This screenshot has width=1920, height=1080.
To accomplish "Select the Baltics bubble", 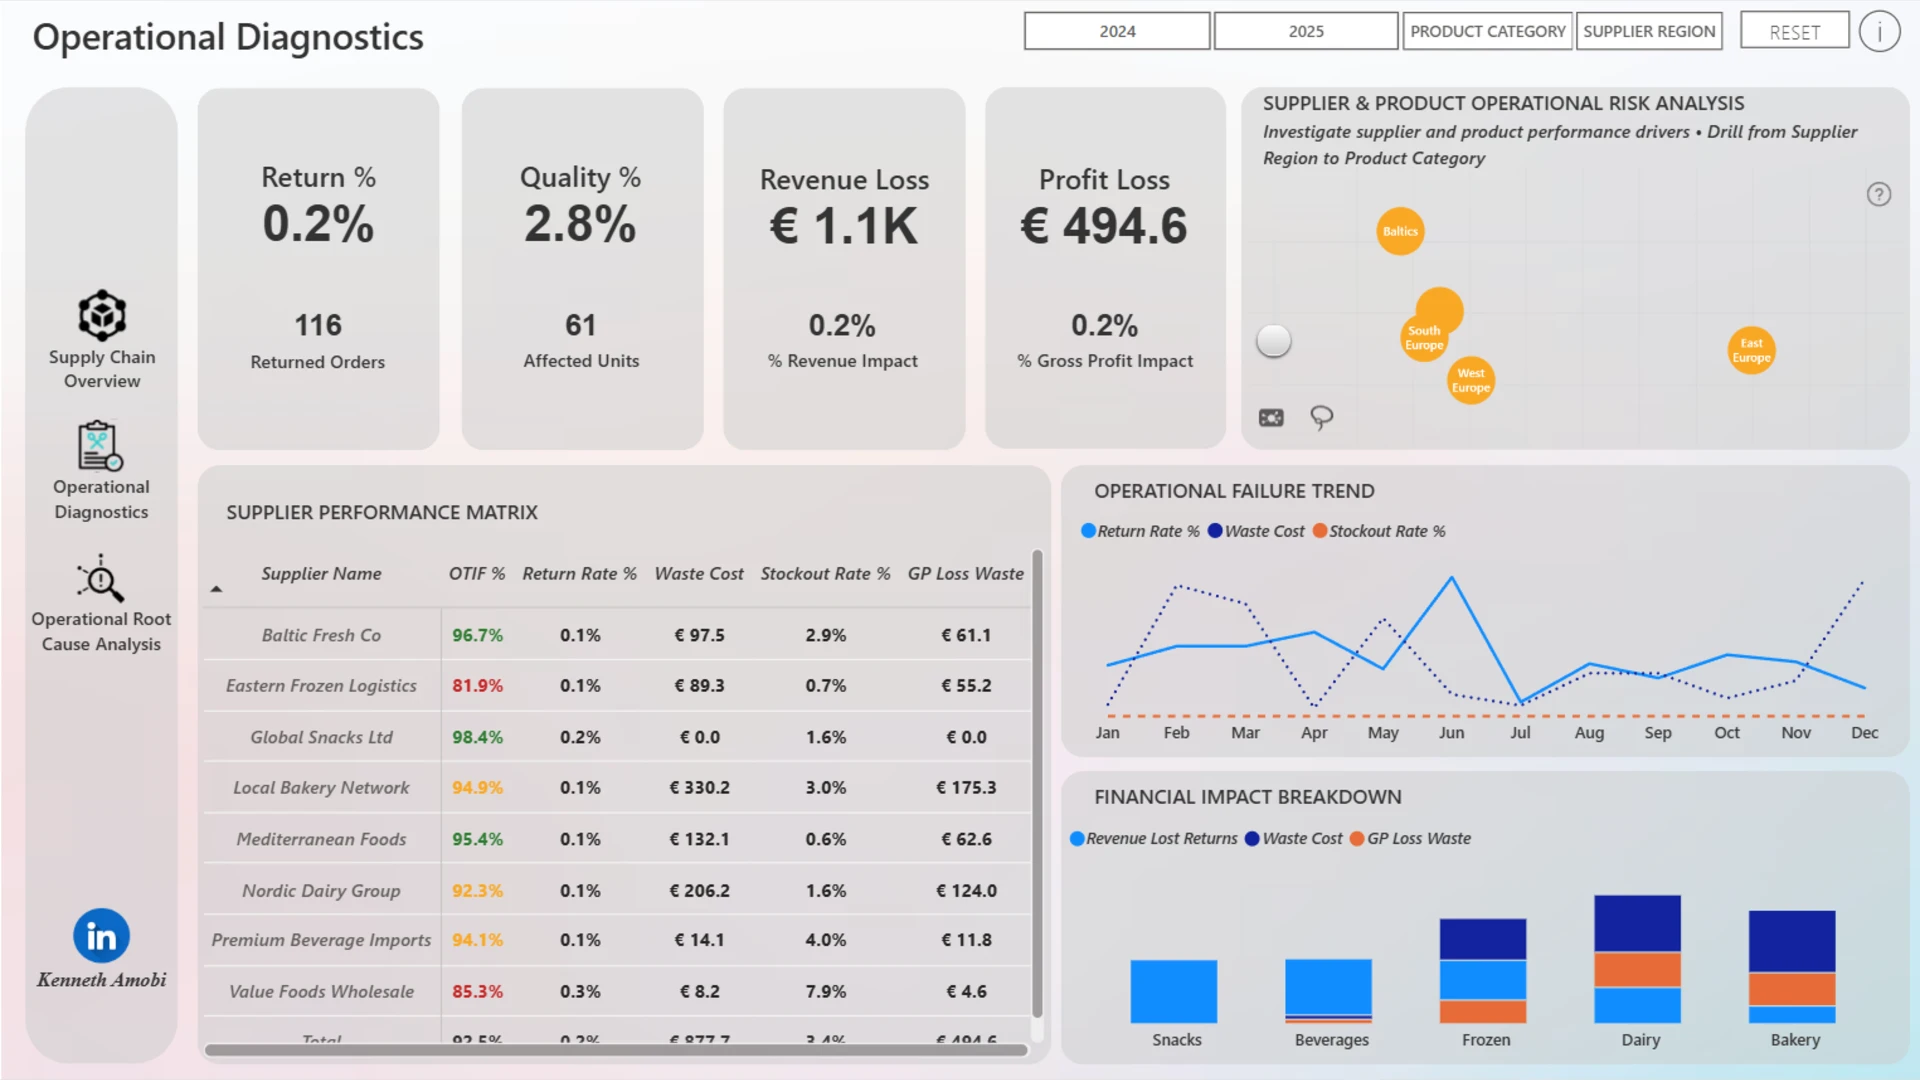I will pyautogui.click(x=1400, y=231).
